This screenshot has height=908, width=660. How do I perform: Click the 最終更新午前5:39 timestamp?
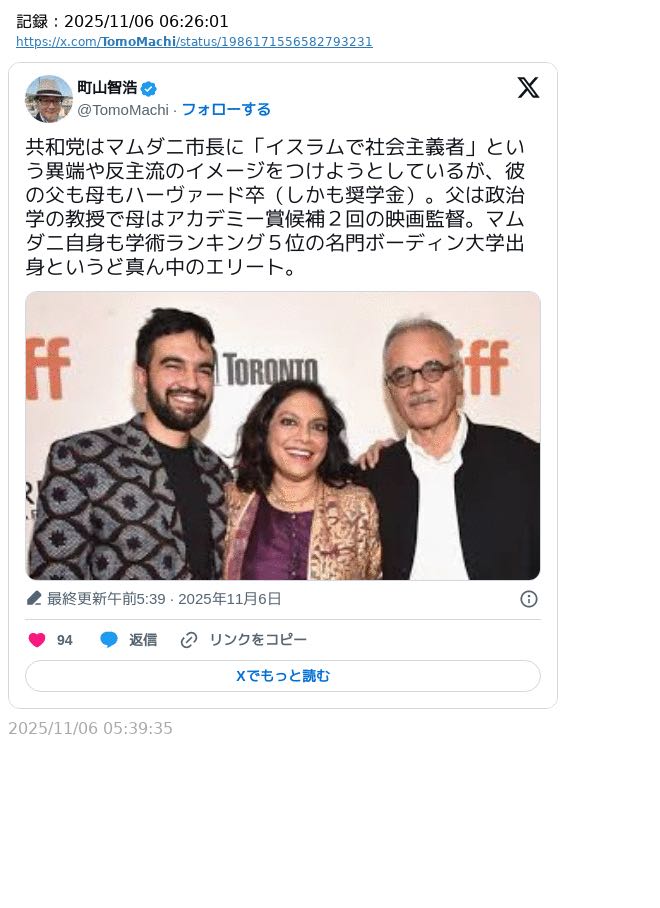(106, 599)
